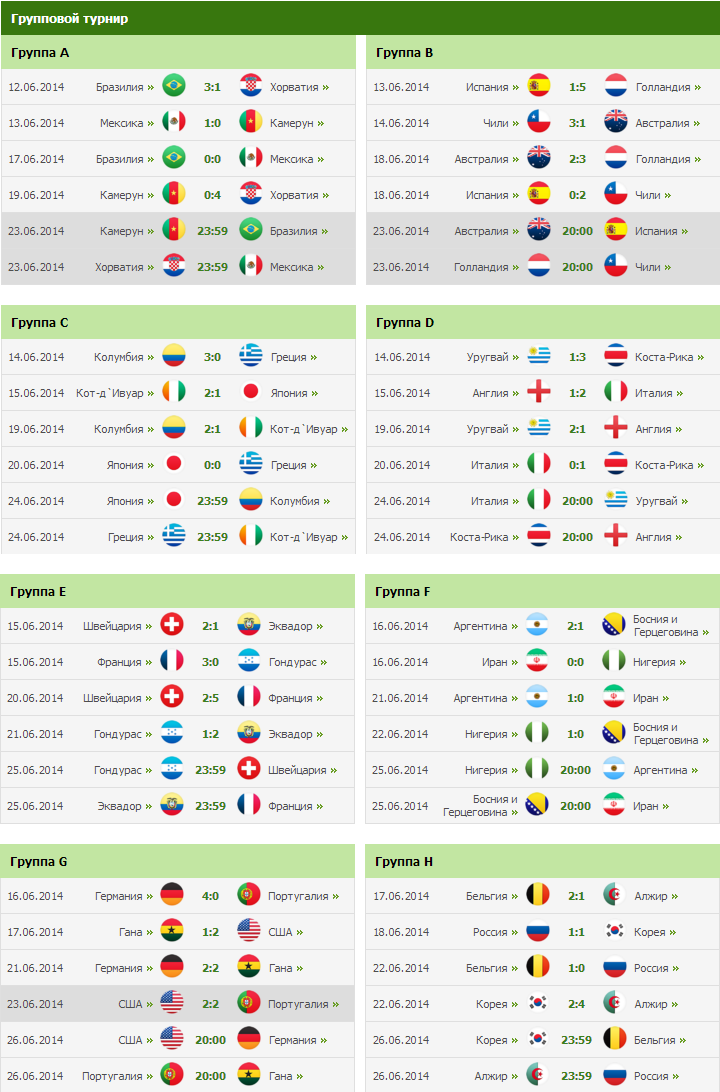Click the Групповой турнир title bar
The height and width of the screenshot is (1092, 720).
point(360,18)
